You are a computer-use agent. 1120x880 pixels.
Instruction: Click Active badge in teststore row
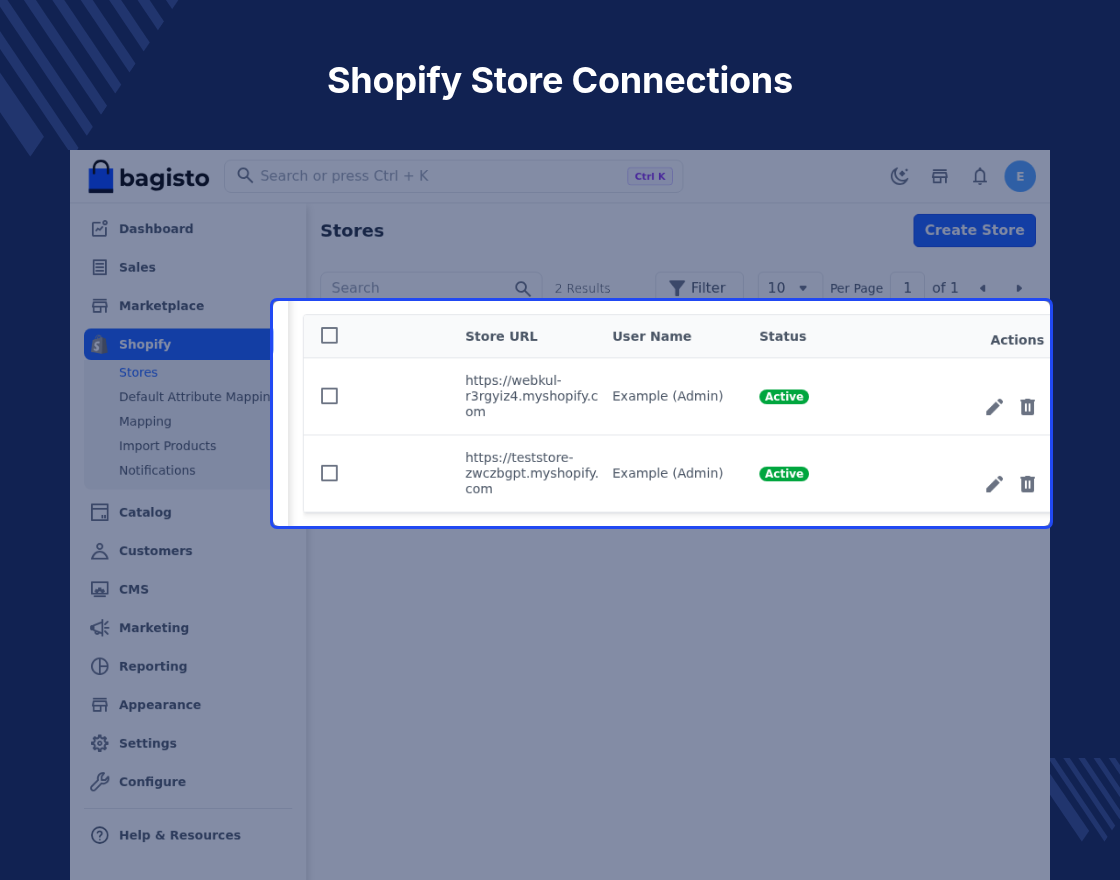coord(784,474)
